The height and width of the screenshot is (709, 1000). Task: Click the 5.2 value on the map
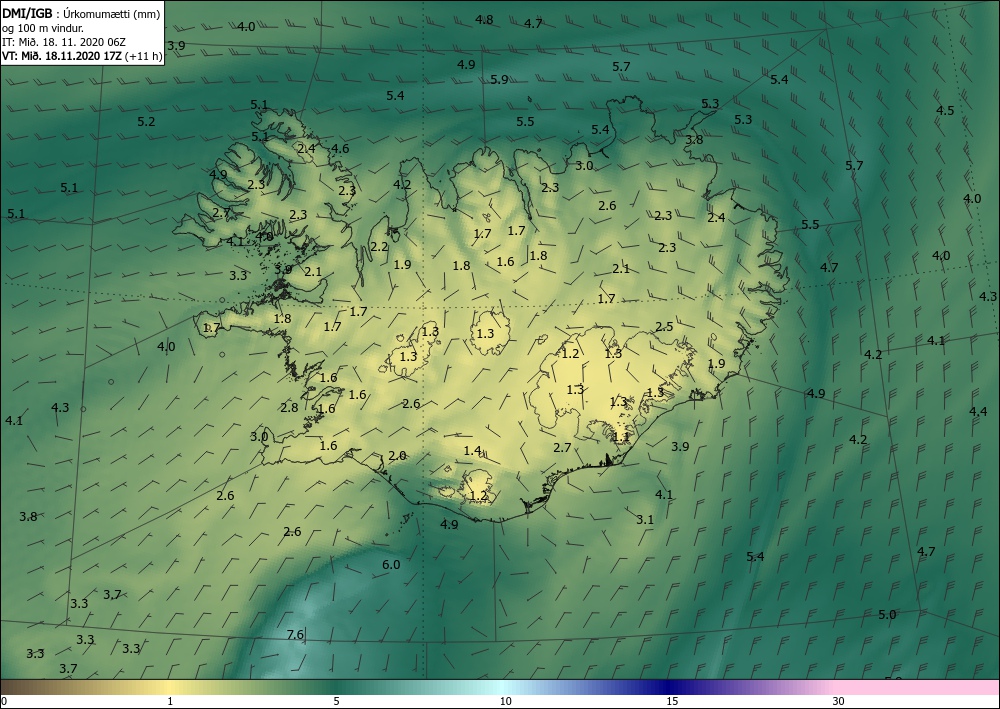tap(146, 121)
